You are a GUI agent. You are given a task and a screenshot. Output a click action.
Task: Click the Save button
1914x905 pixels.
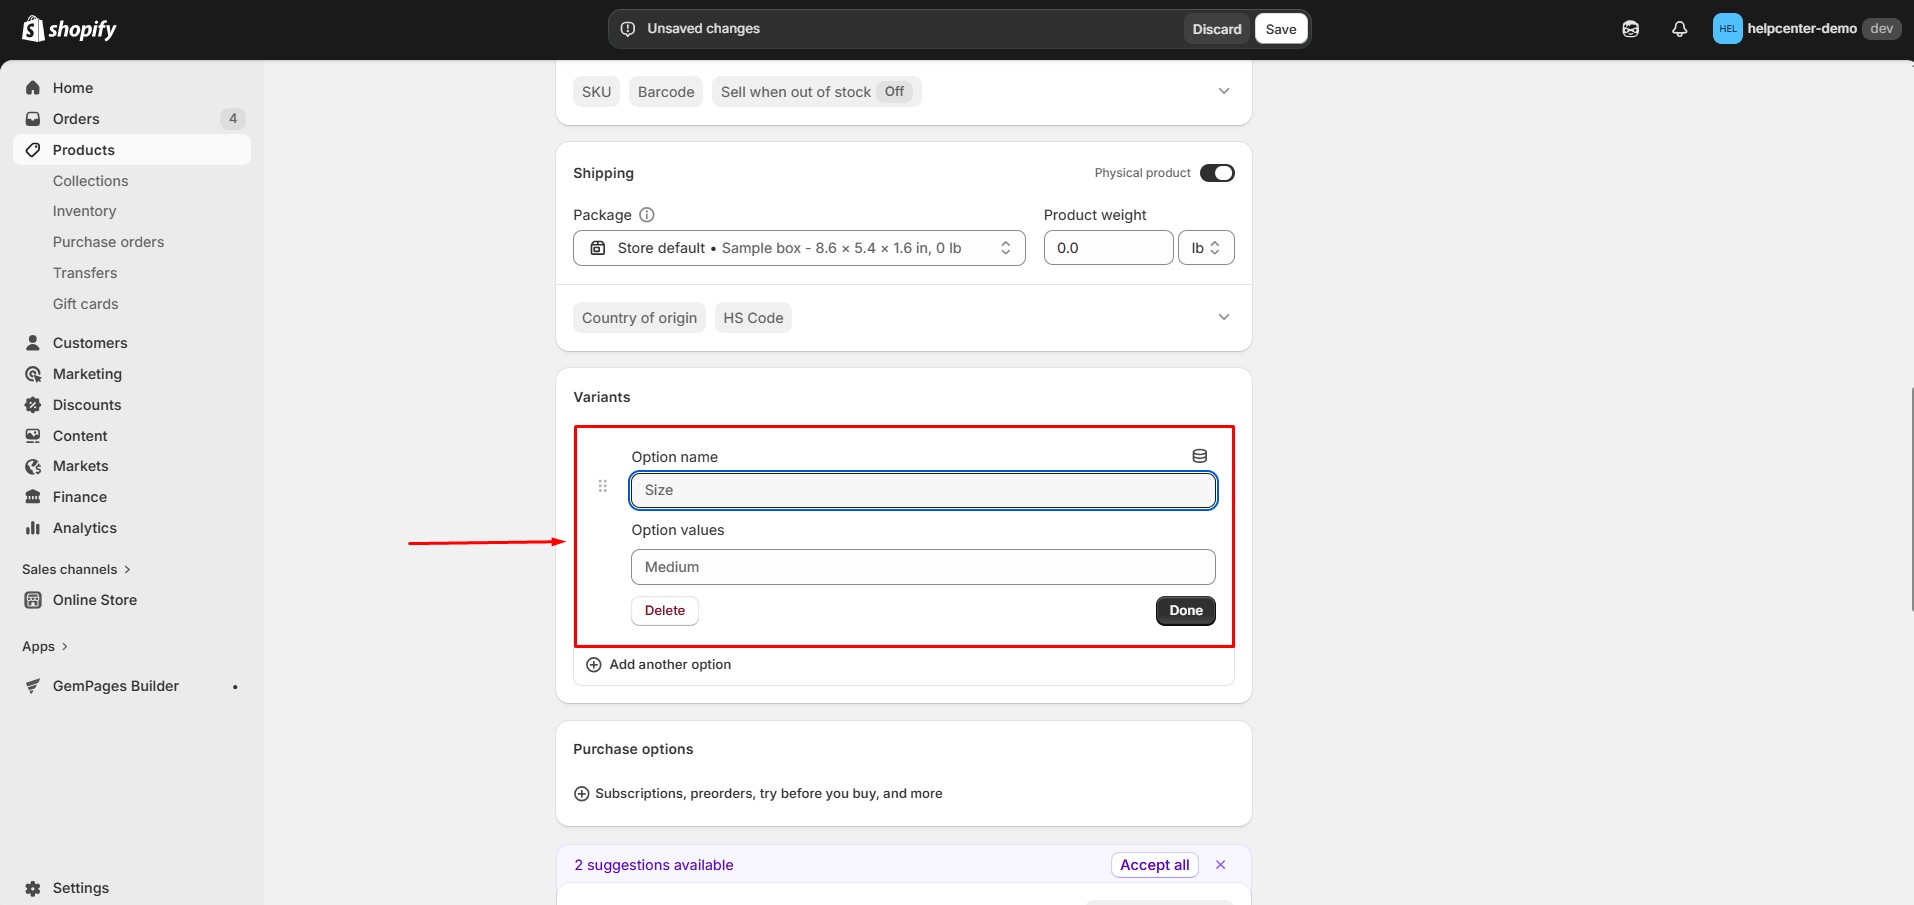tap(1280, 28)
